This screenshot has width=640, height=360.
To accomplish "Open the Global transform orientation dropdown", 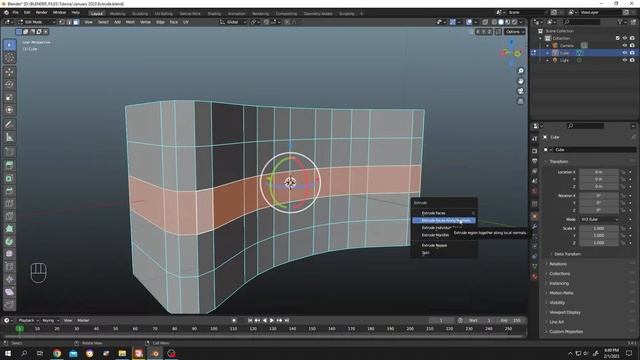I will tap(233, 22).
